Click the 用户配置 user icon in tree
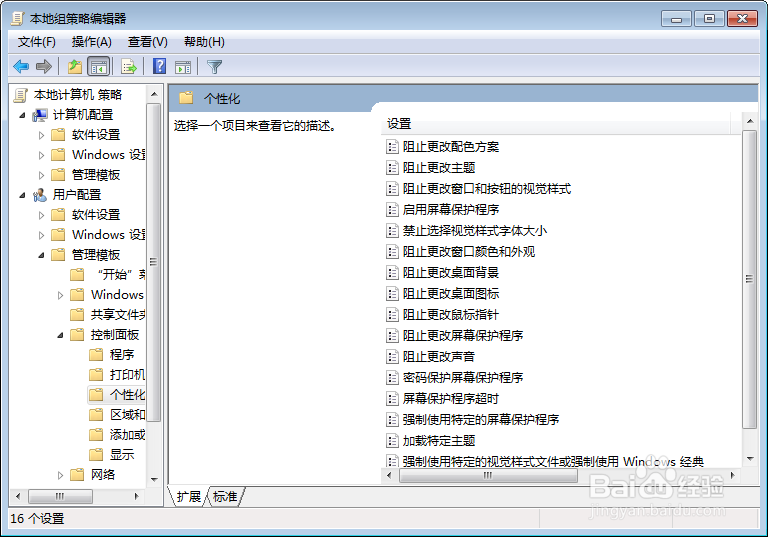 click(40, 195)
